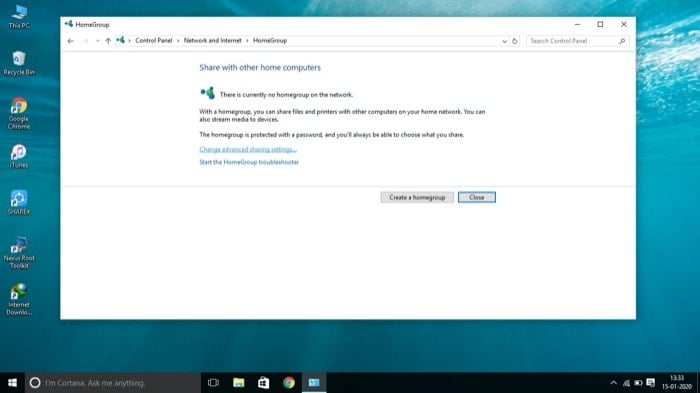The height and width of the screenshot is (393, 700).
Task: Open recent locations dropdown arrow
Action: coord(97,41)
